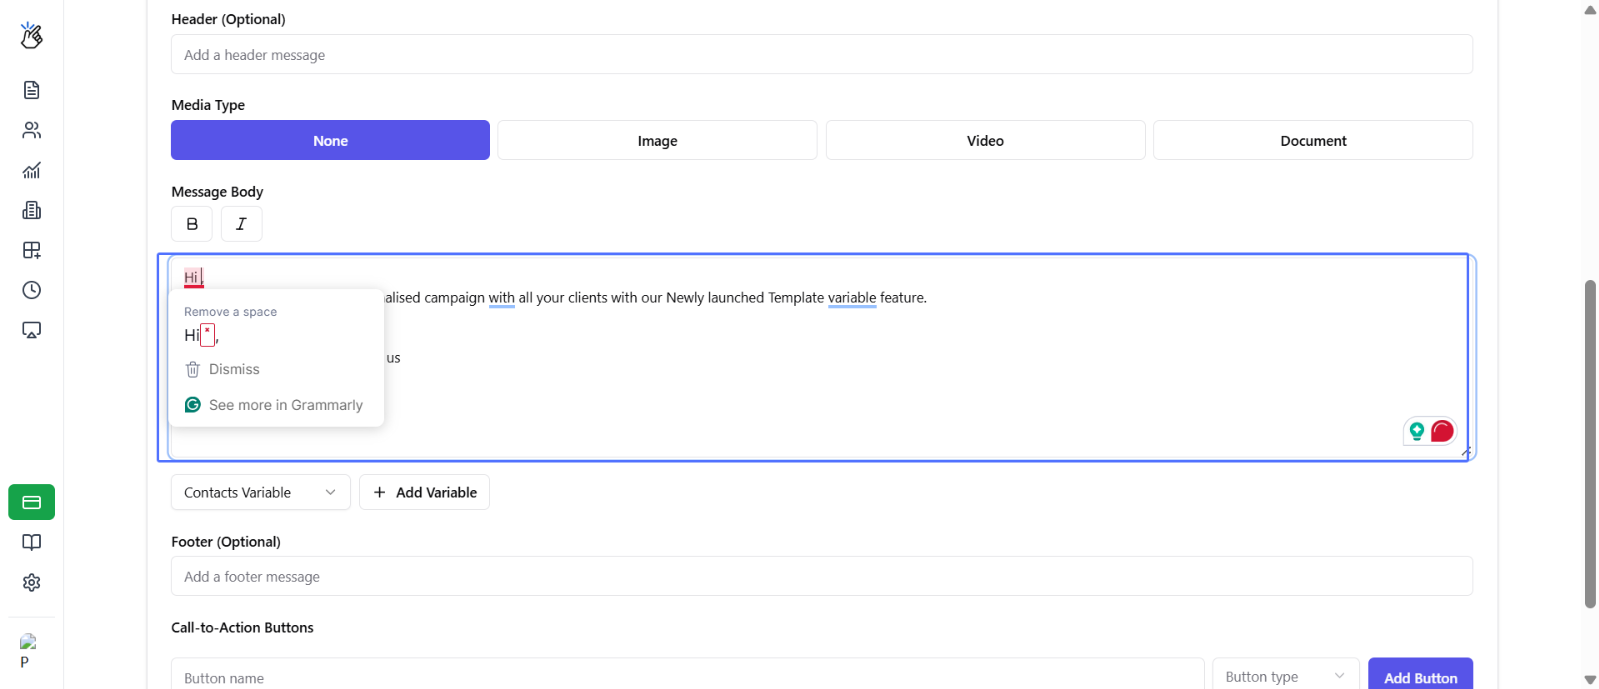Toggle bold formatting in Message Body
Screen dimensions: 1599x689
pos(192,224)
